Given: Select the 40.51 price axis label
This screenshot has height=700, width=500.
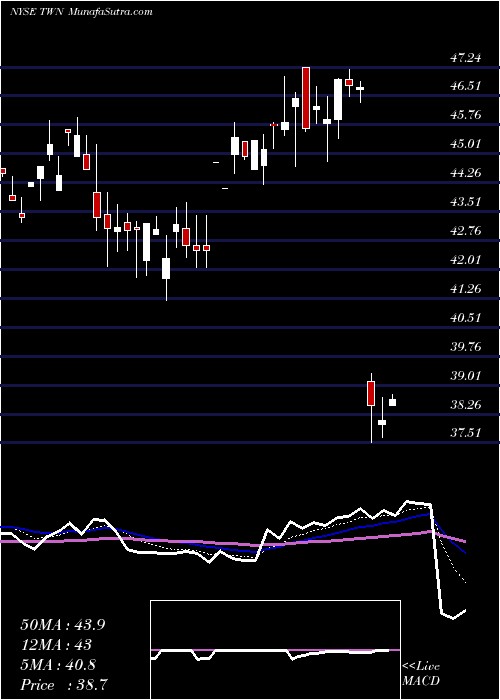Looking at the screenshot, I should click(x=466, y=318).
